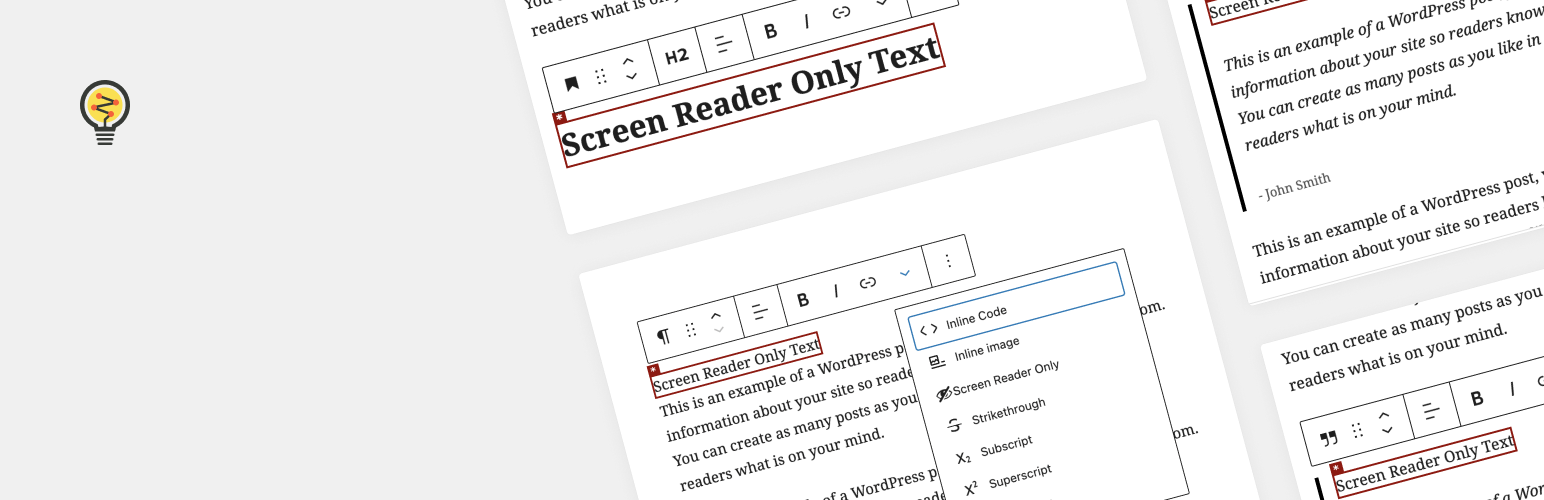Toggle italic in the quote toolbar
The height and width of the screenshot is (500, 1544).
coord(1512,388)
